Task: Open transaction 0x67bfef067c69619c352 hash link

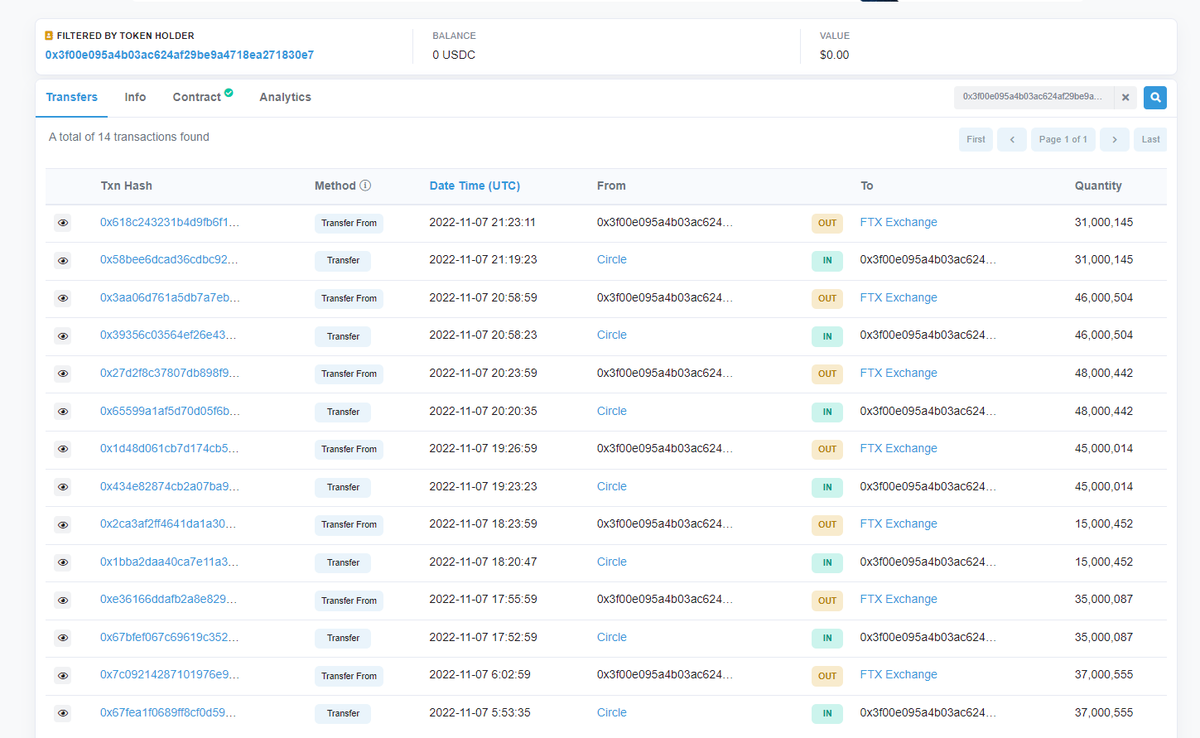Action: (x=170, y=637)
